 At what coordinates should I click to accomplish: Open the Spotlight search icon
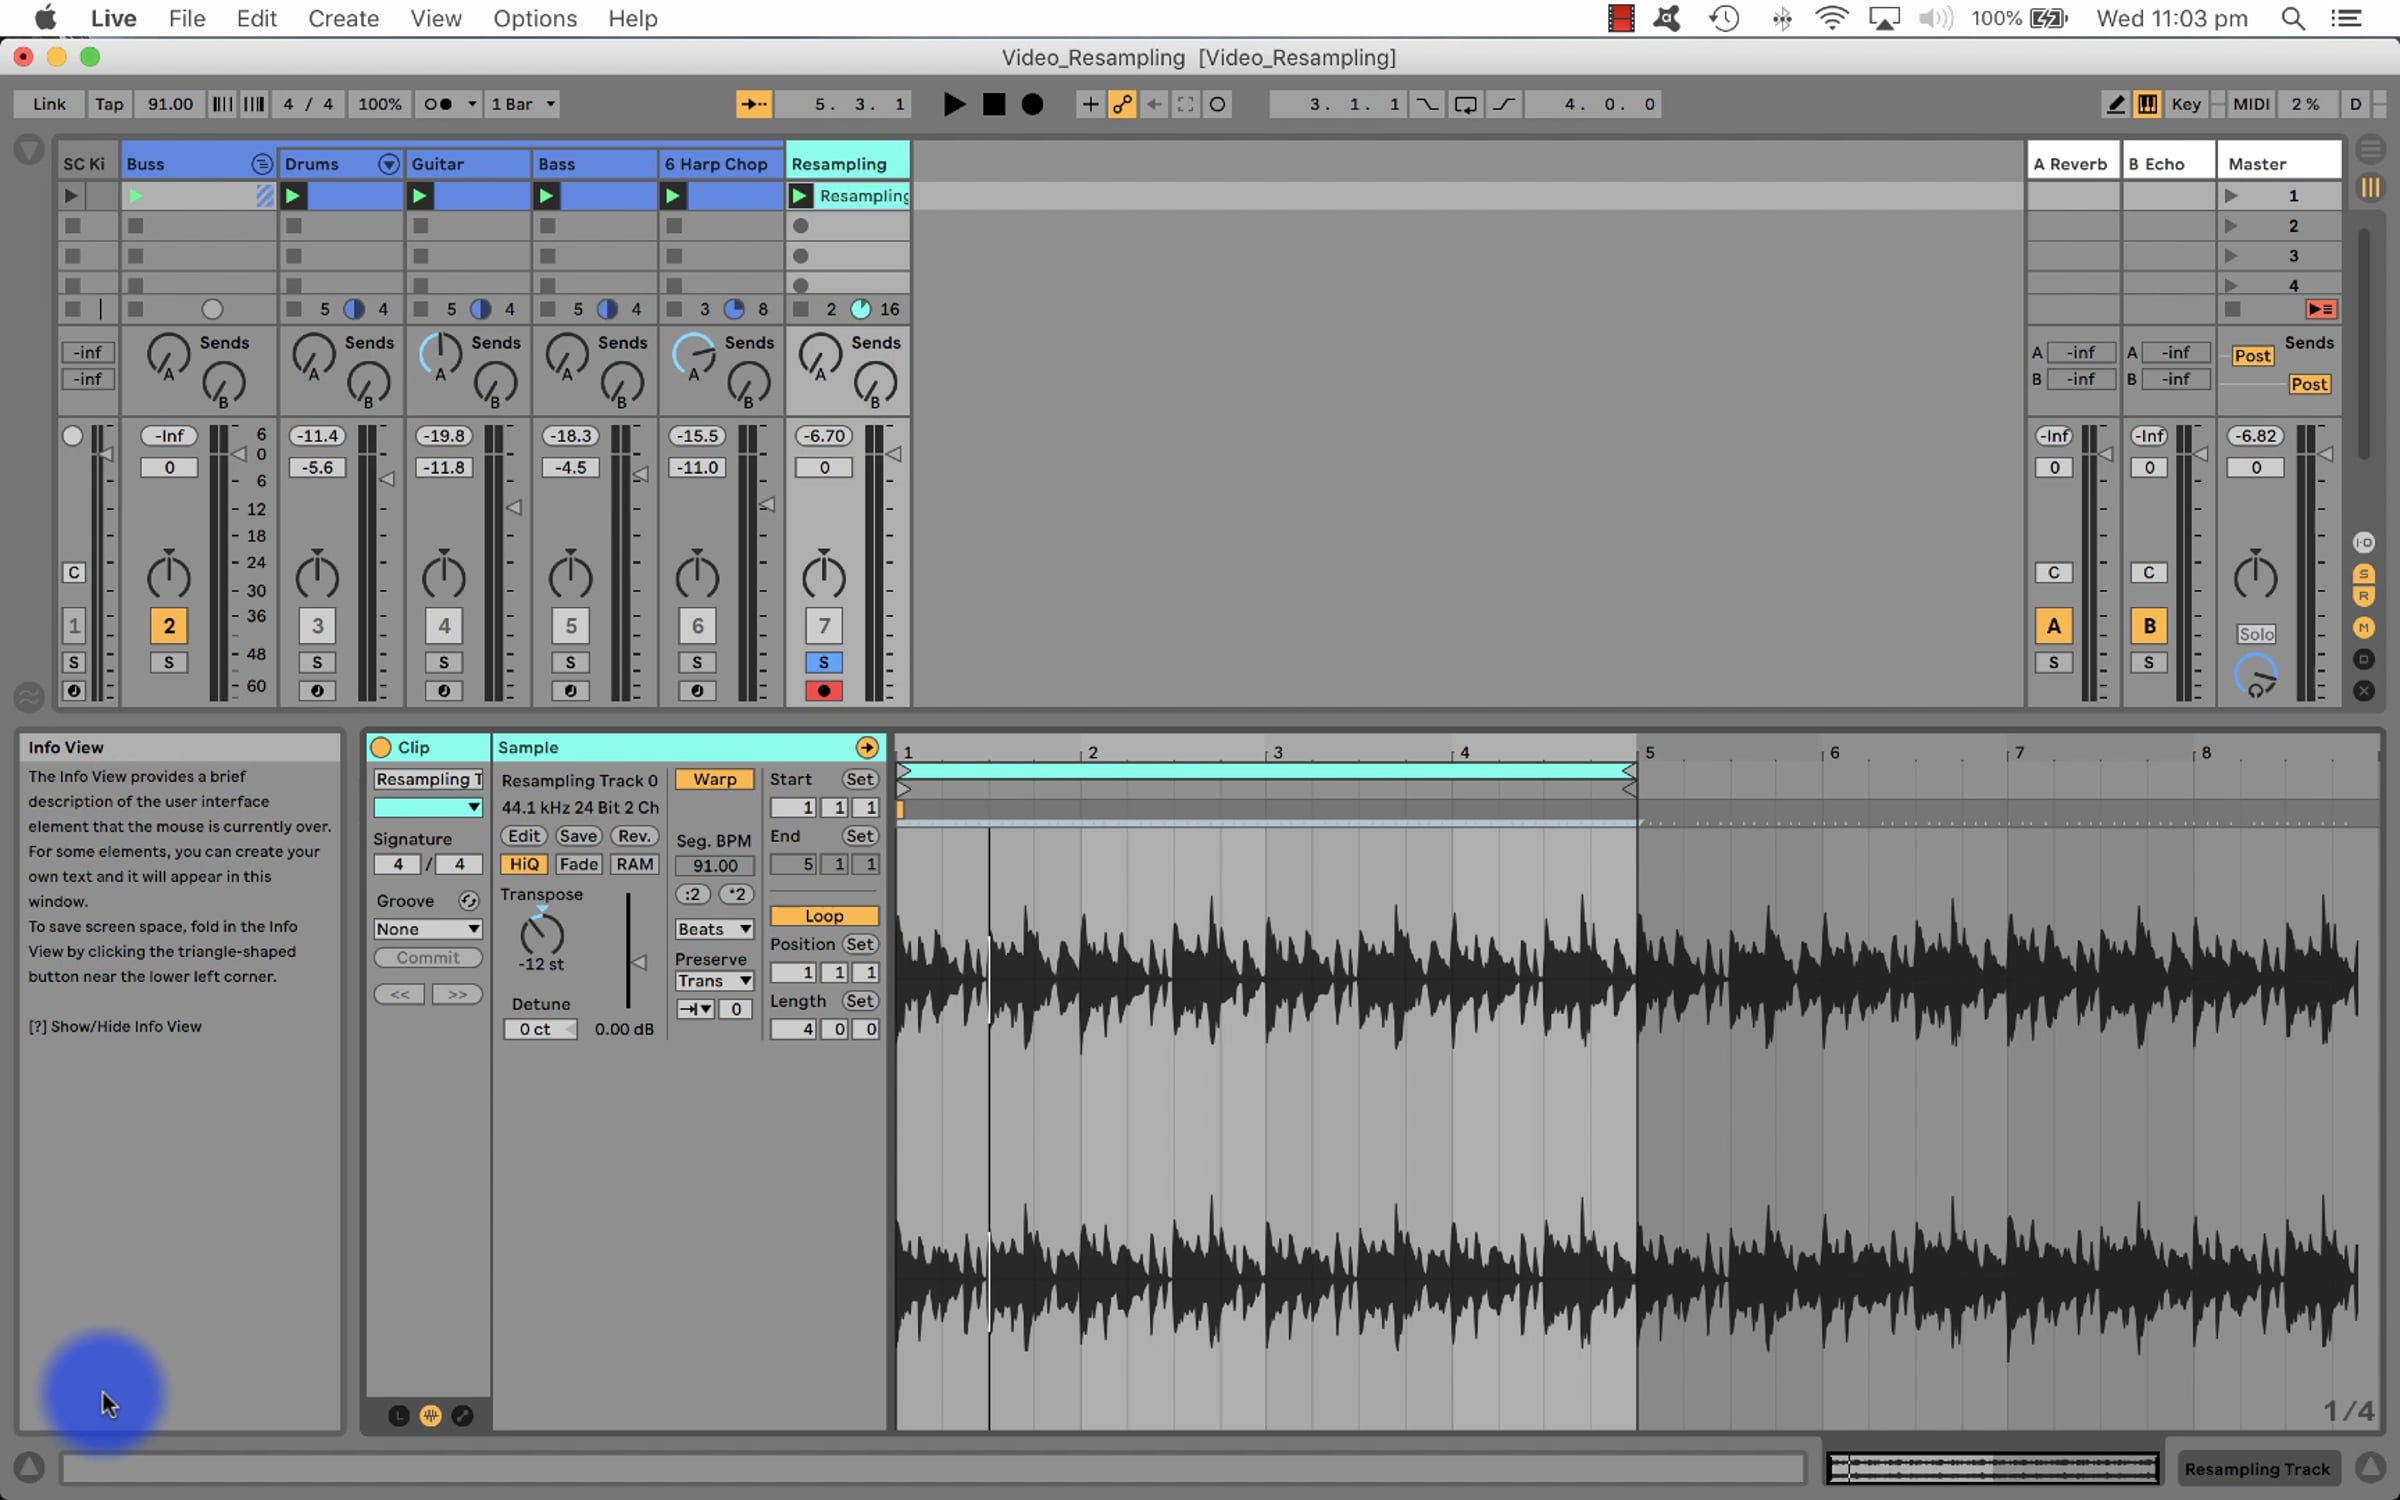[2293, 19]
